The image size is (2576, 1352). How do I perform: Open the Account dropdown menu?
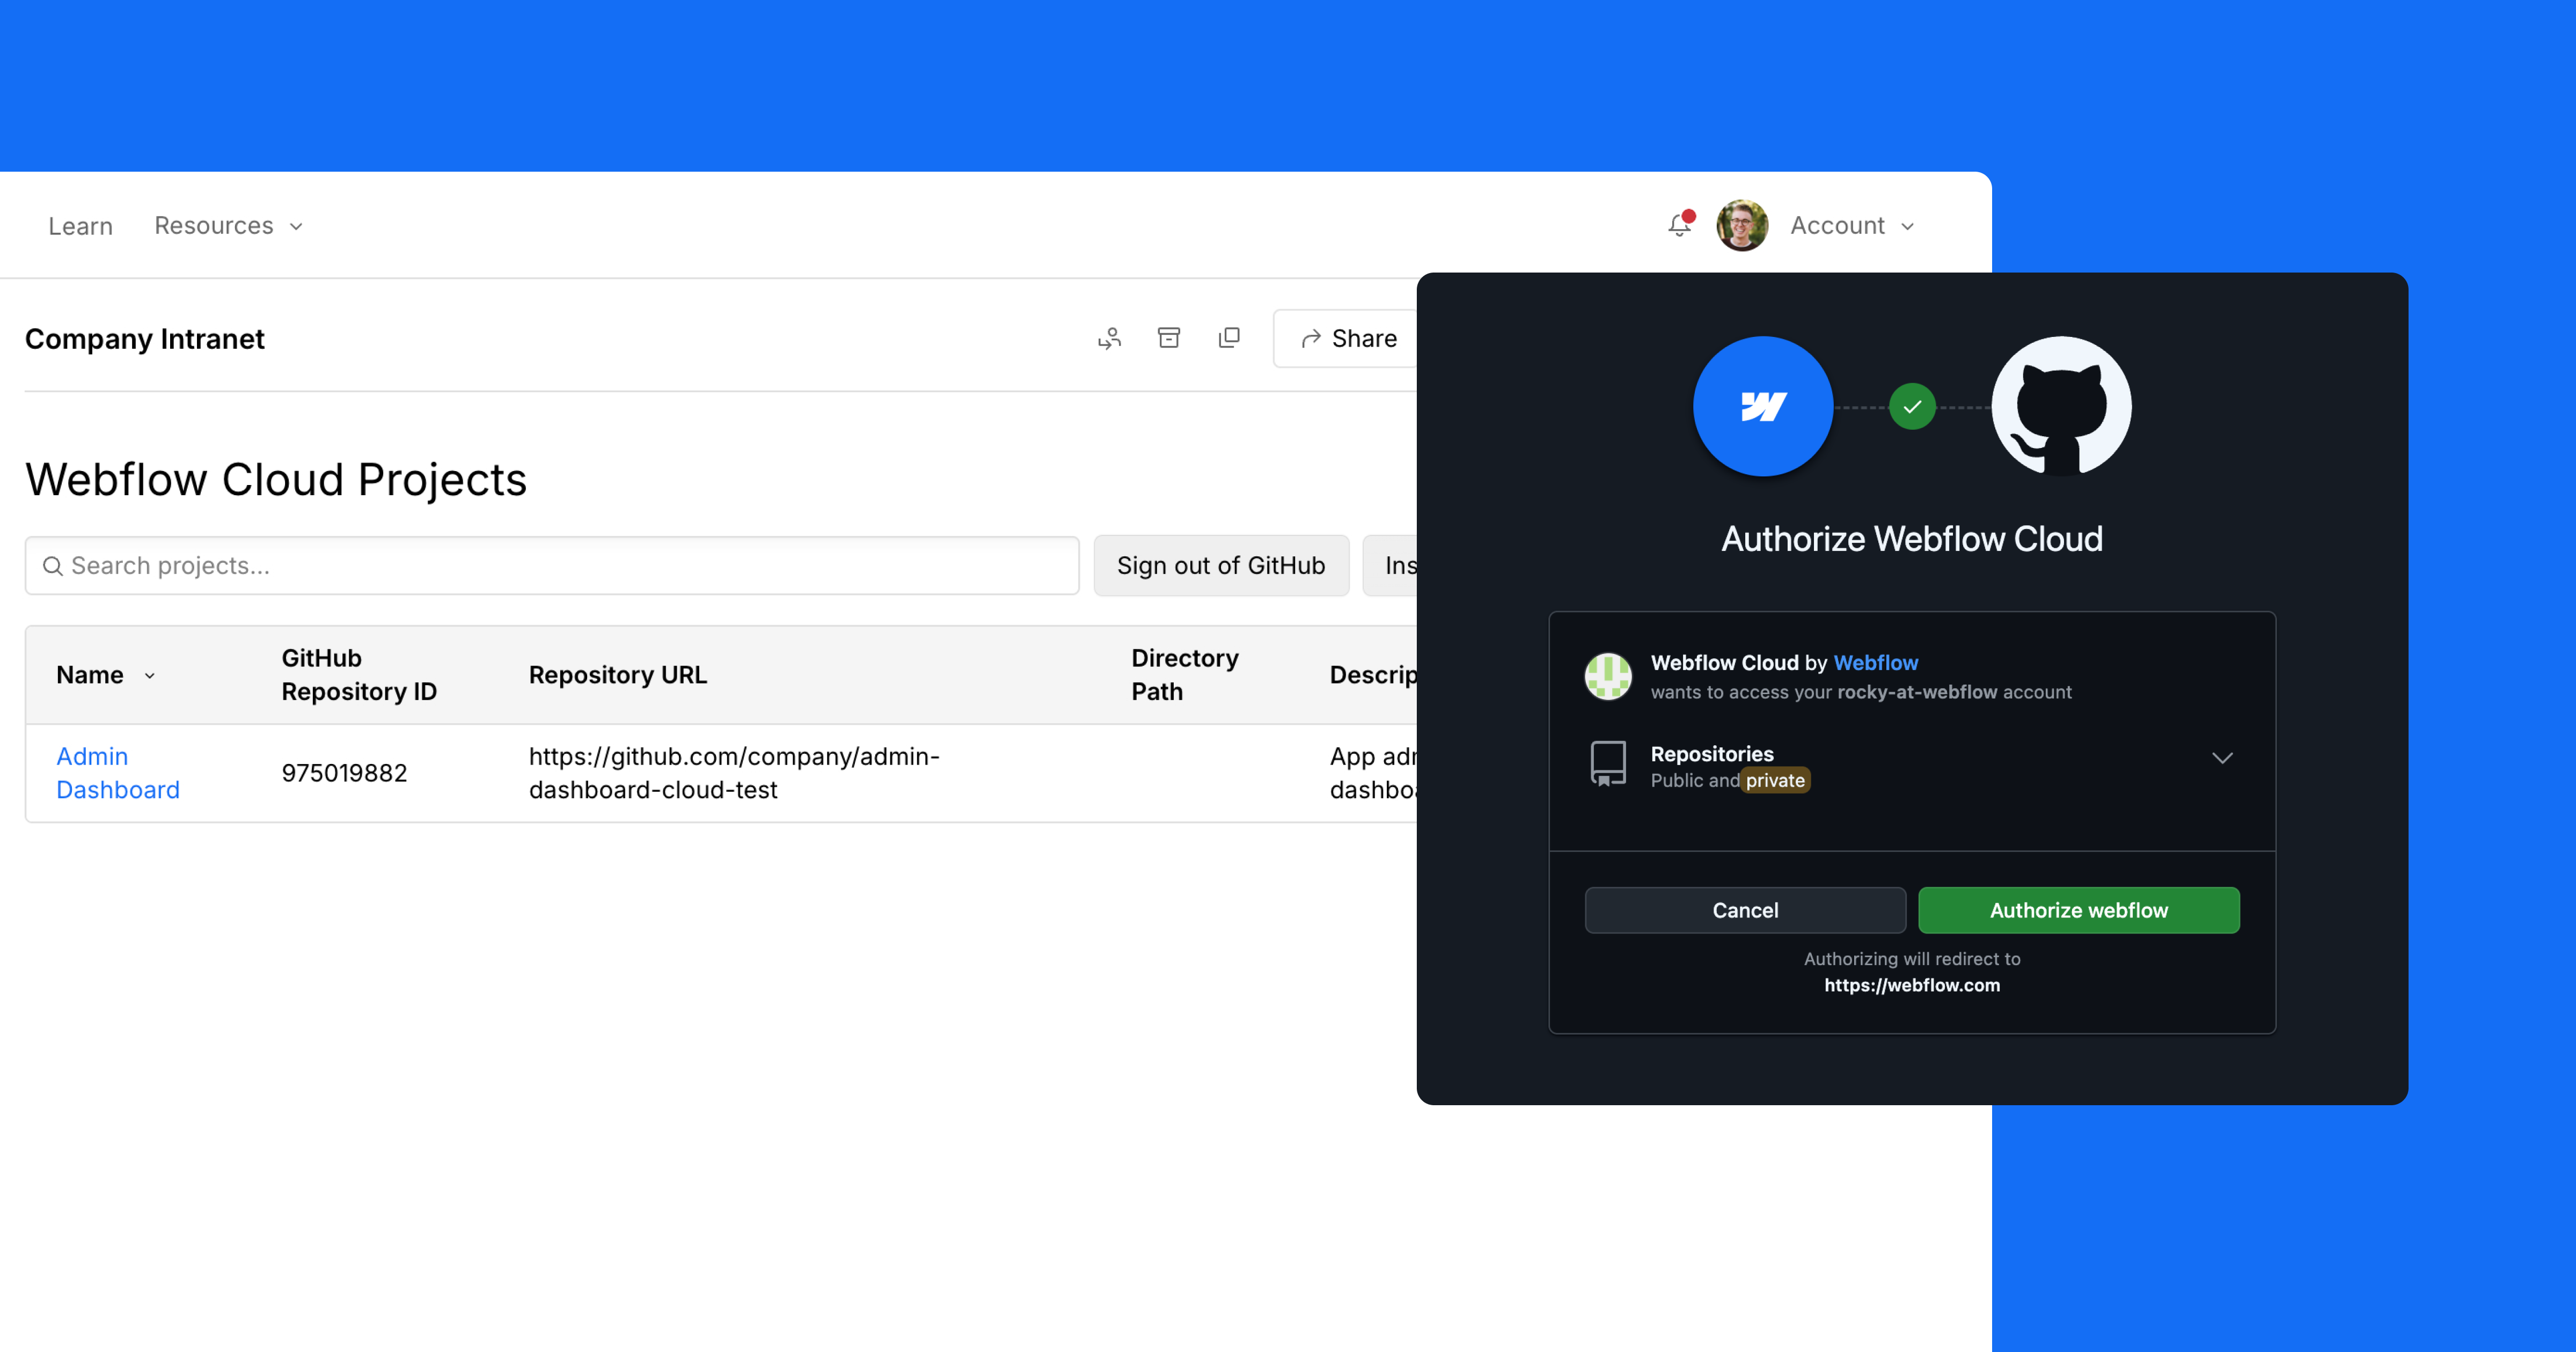[x=1852, y=226]
